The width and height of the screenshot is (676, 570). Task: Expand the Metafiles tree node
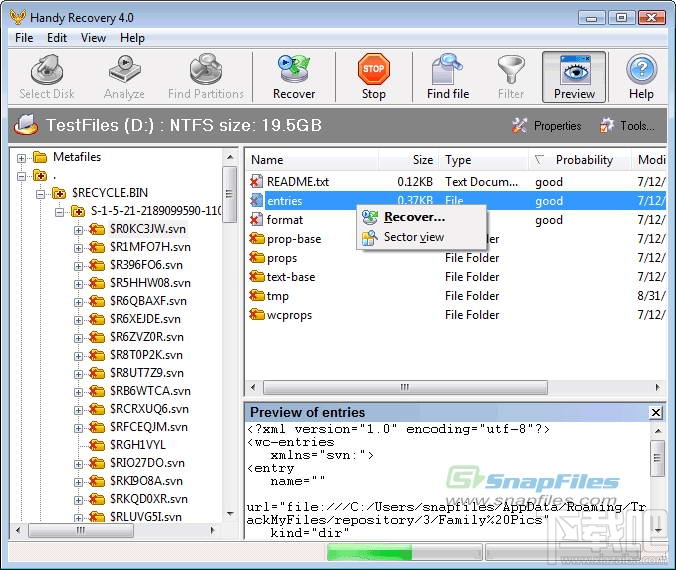point(21,158)
